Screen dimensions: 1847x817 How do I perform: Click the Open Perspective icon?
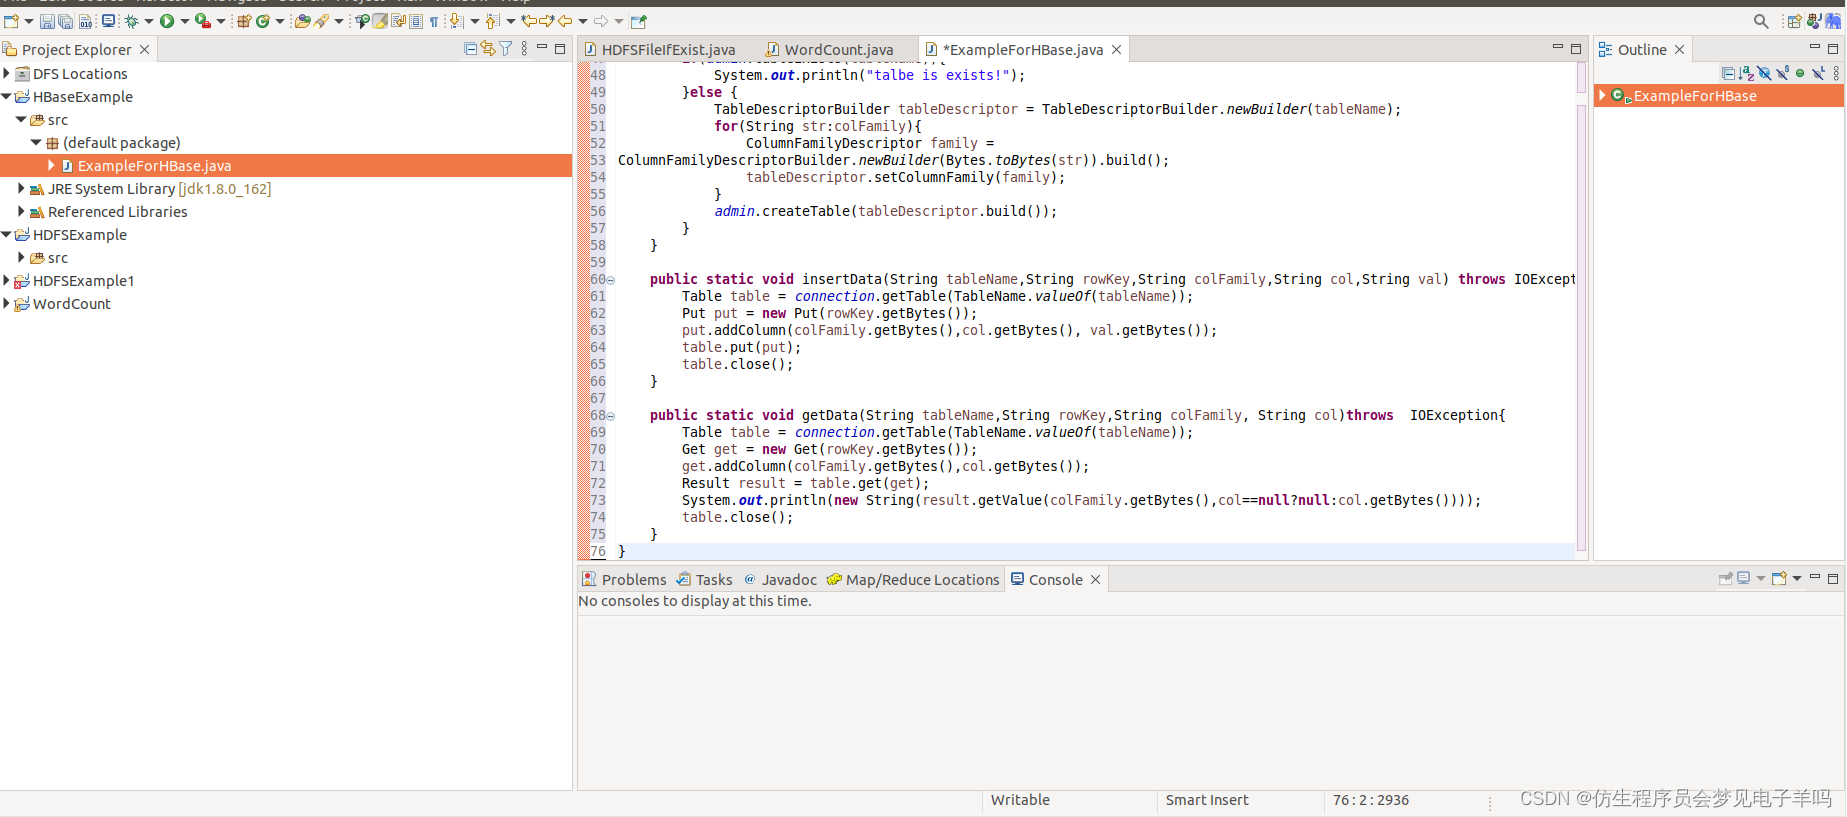point(1794,21)
